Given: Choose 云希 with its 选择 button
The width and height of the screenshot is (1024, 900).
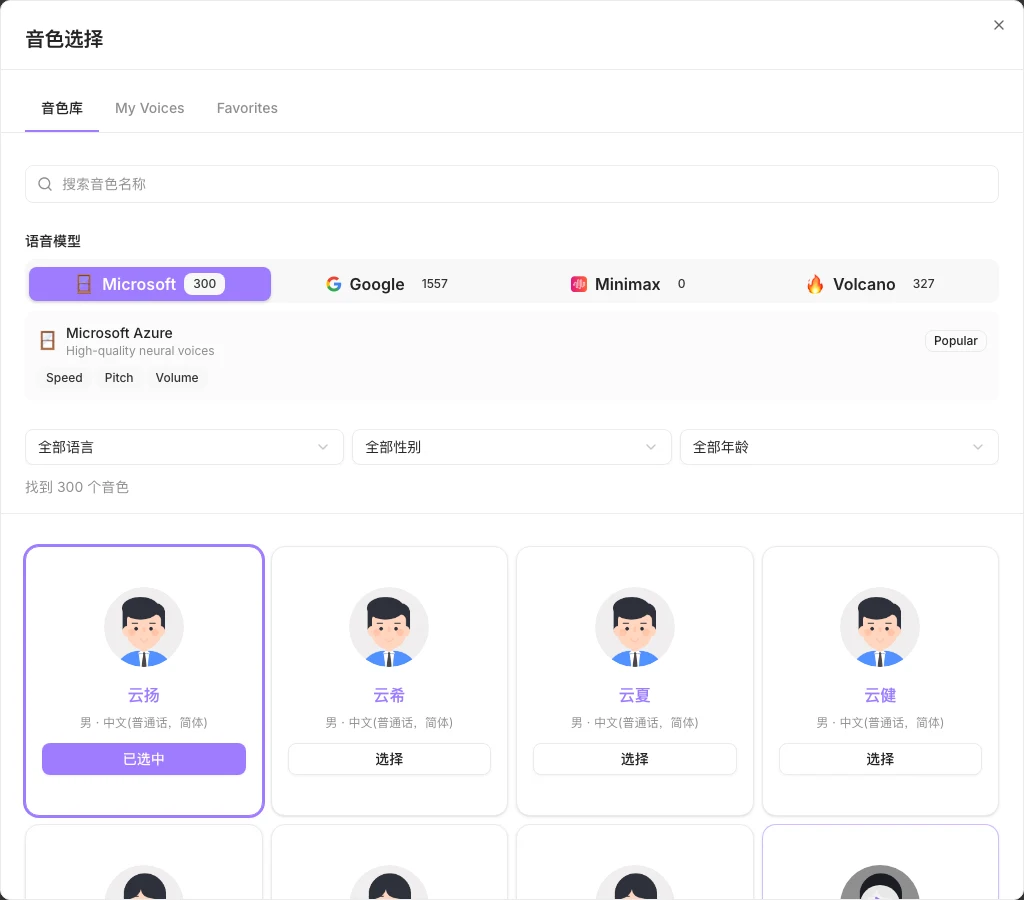Looking at the screenshot, I should click(389, 759).
